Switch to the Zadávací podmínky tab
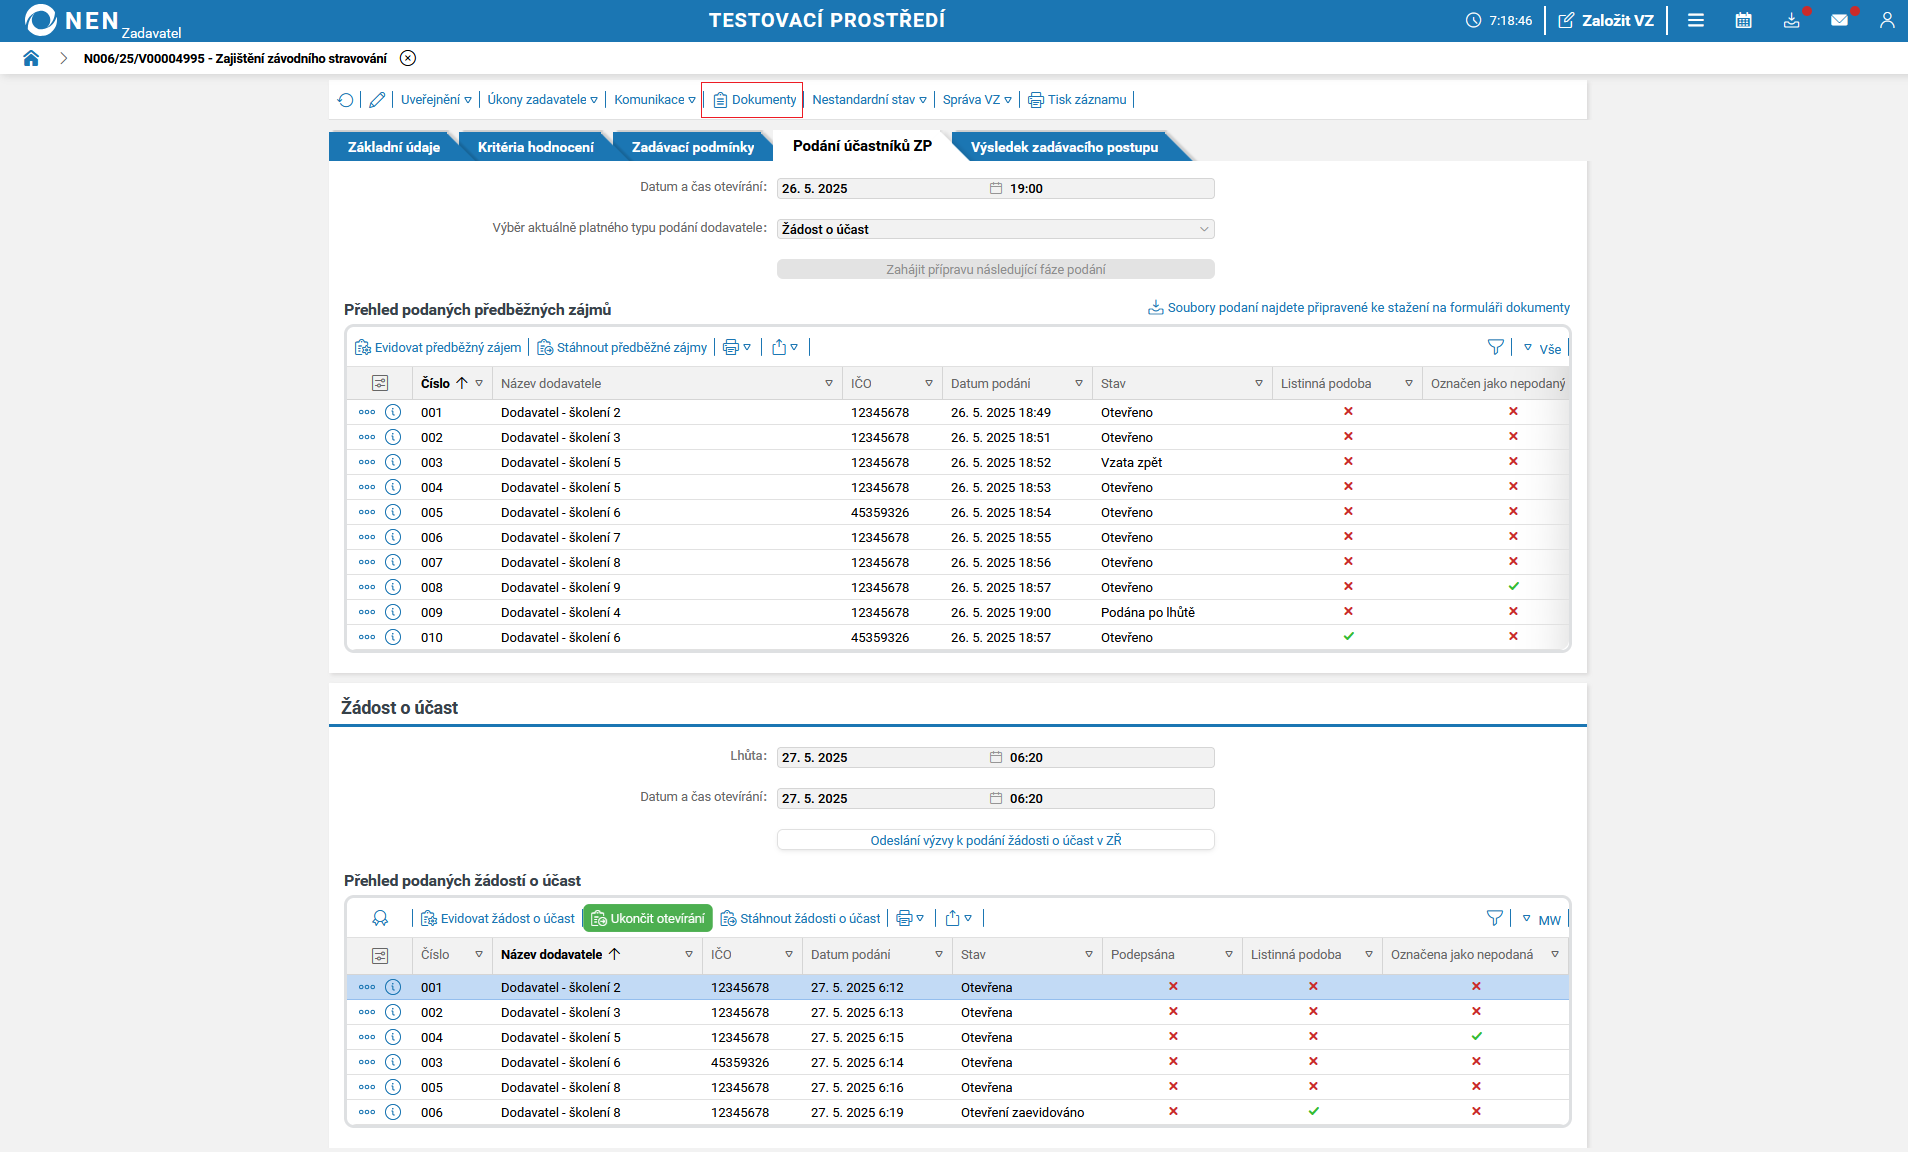The width and height of the screenshot is (1908, 1152). click(693, 147)
